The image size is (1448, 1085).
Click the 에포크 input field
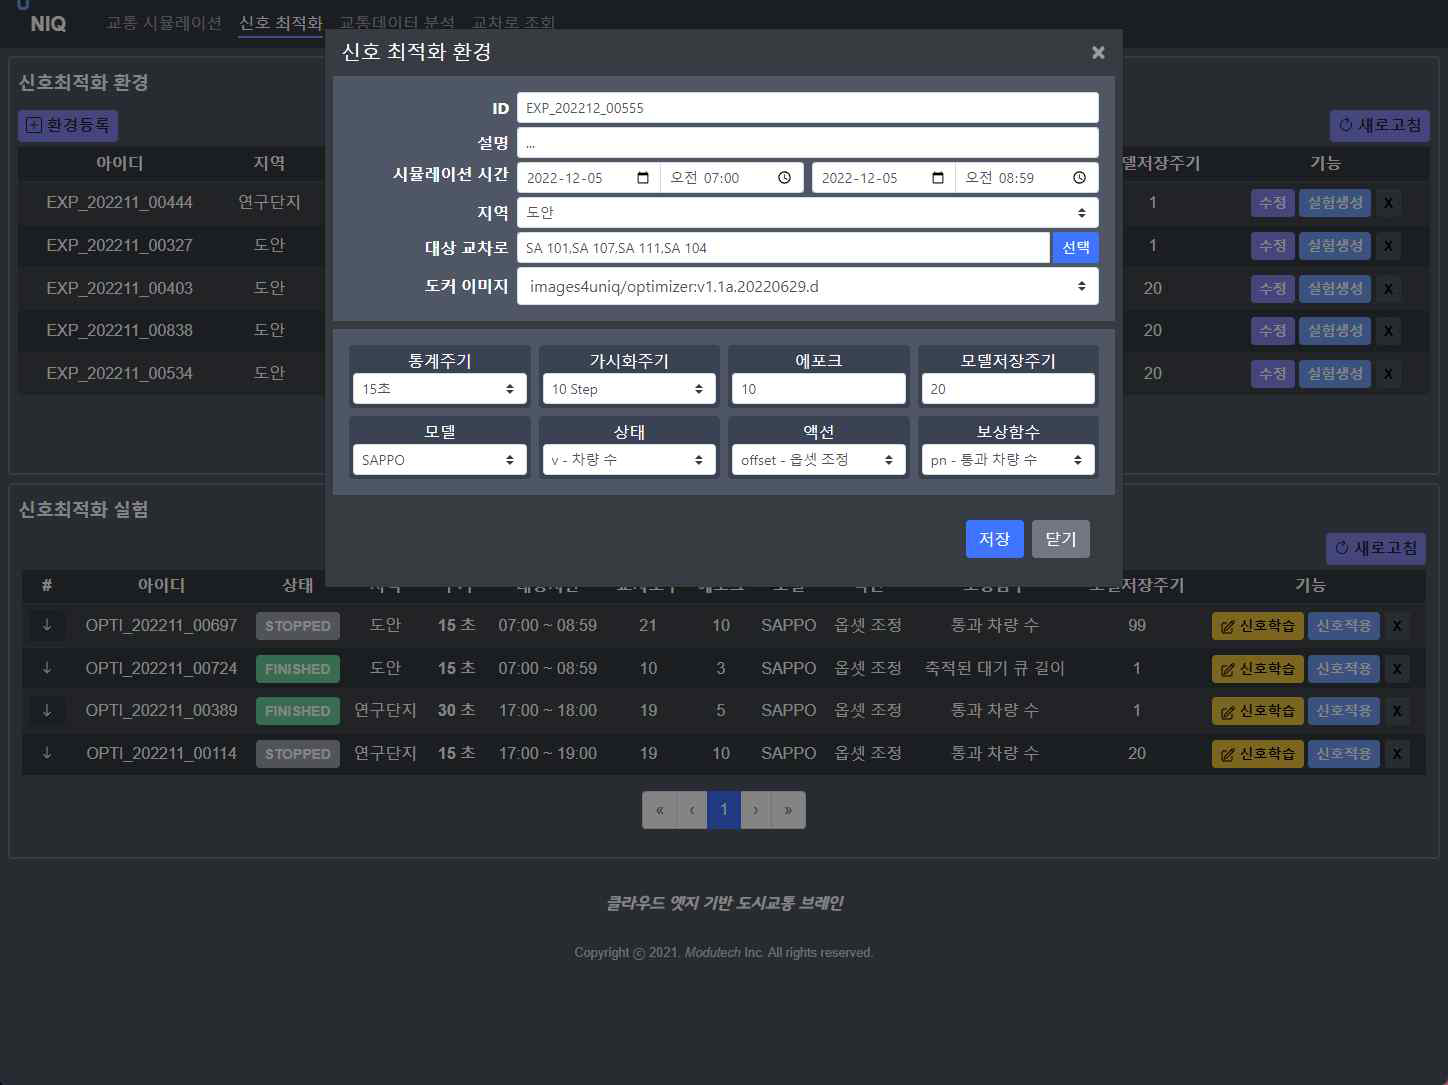pos(818,389)
